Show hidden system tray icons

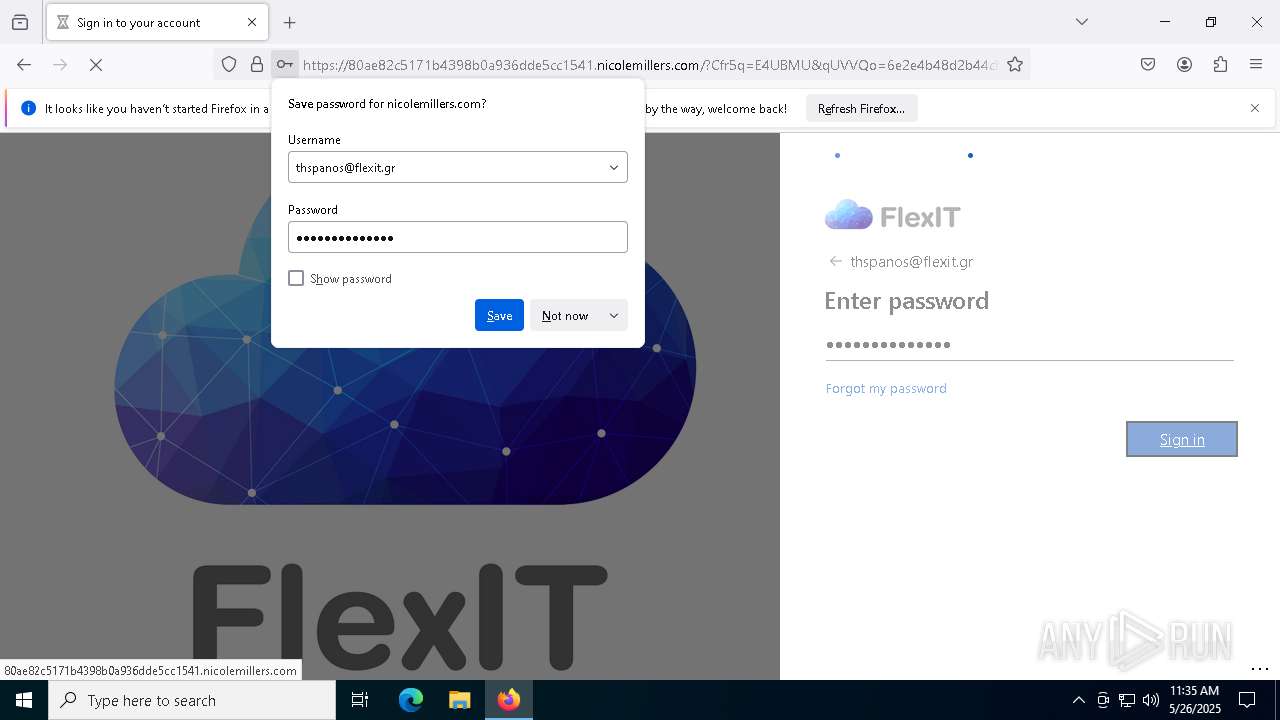(x=1078, y=700)
